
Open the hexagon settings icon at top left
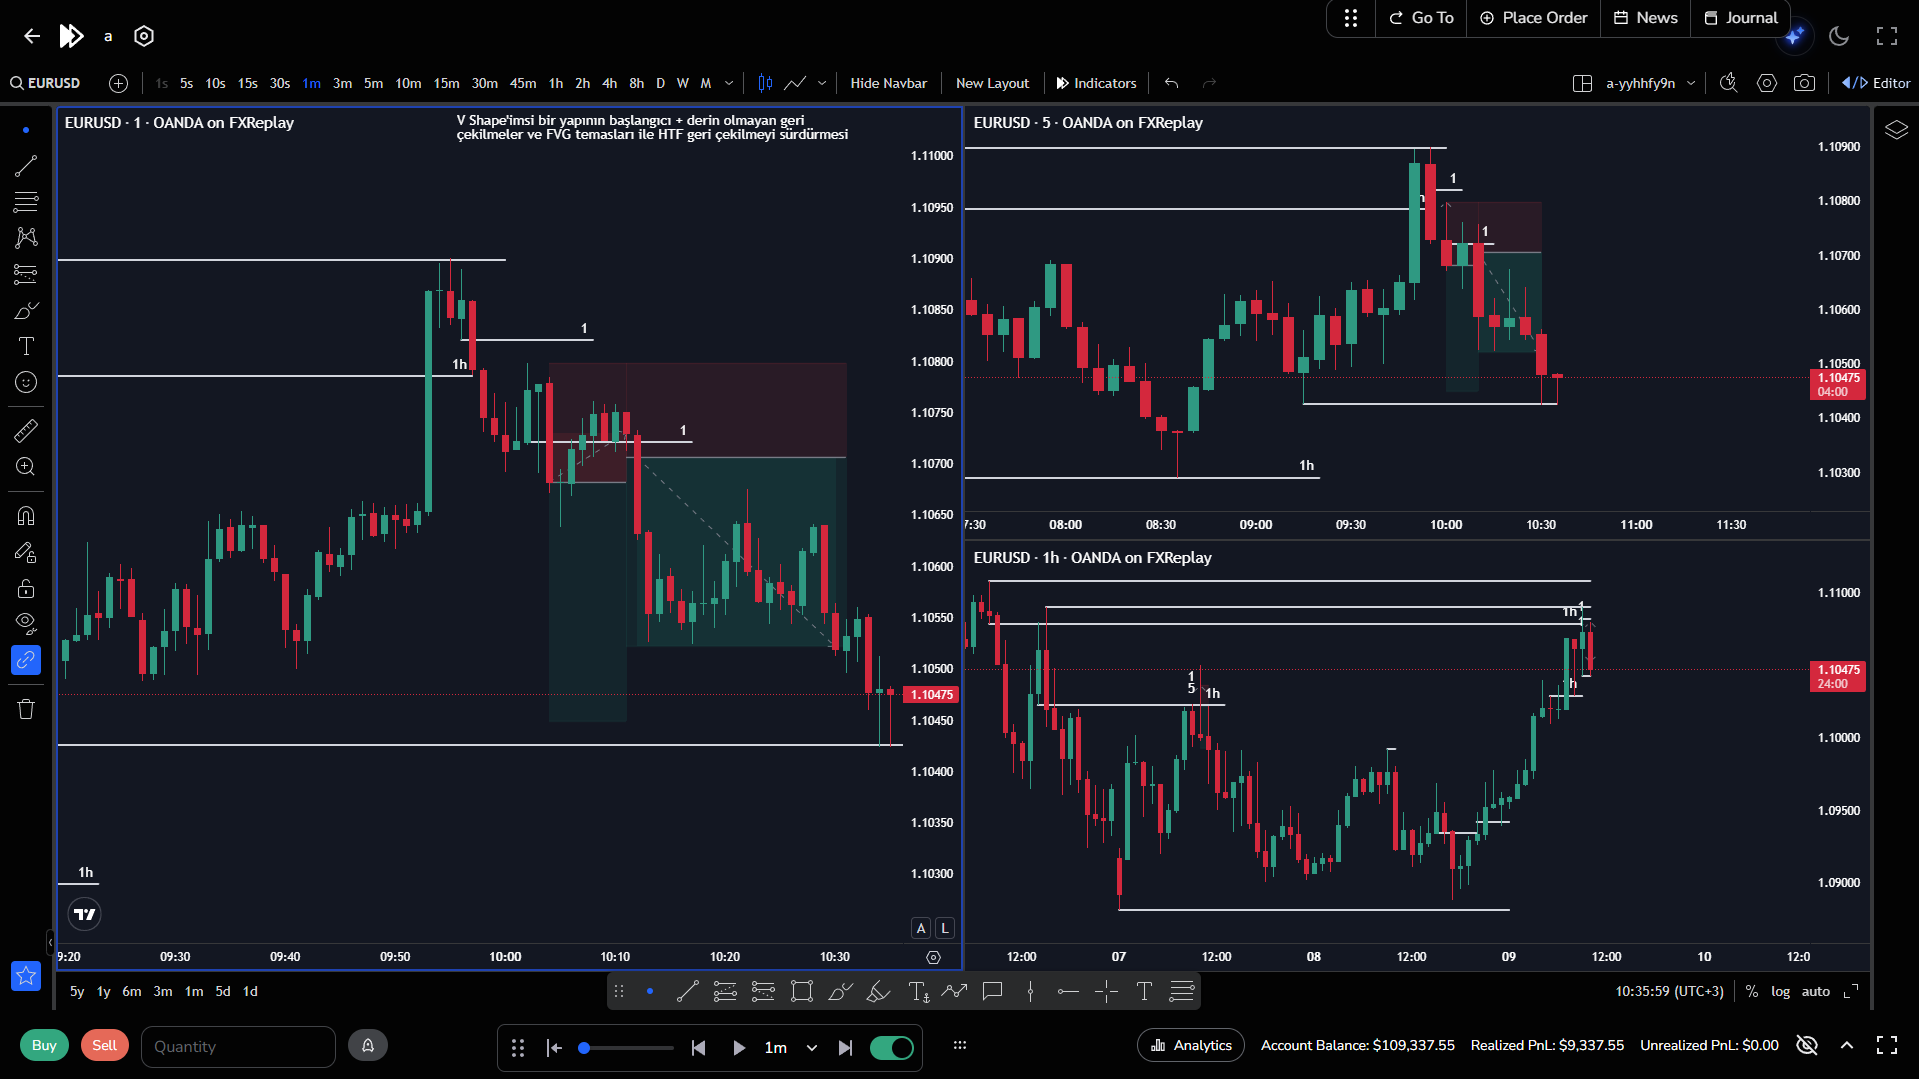144,36
